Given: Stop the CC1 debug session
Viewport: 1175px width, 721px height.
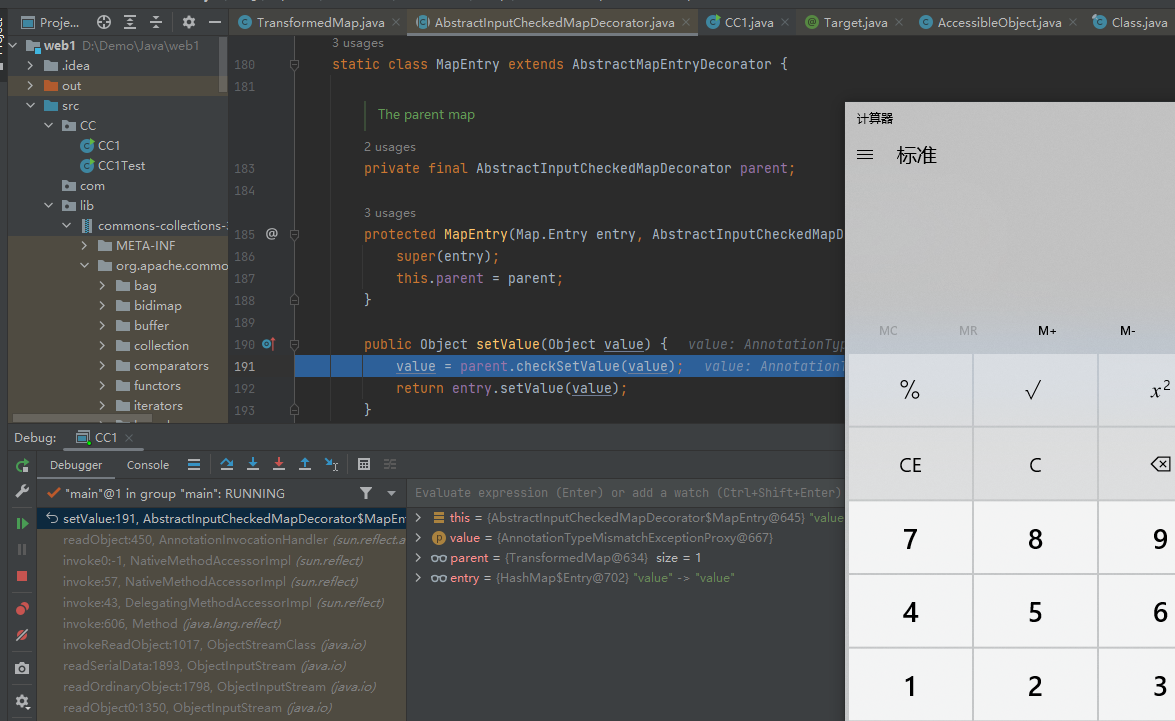Looking at the screenshot, I should (22, 576).
